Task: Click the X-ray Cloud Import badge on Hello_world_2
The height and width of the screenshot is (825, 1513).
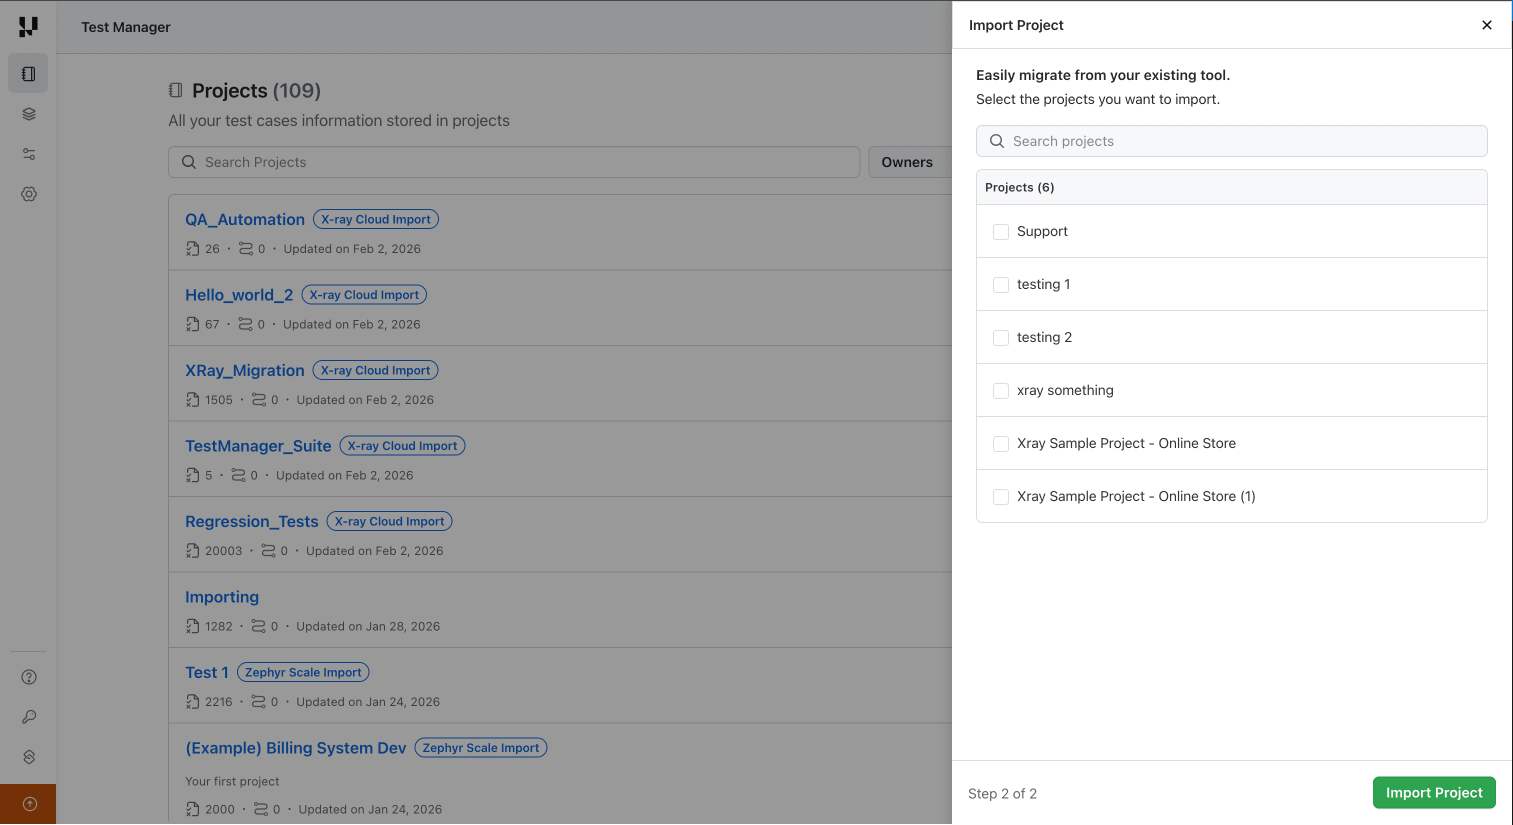Action: click(x=363, y=294)
